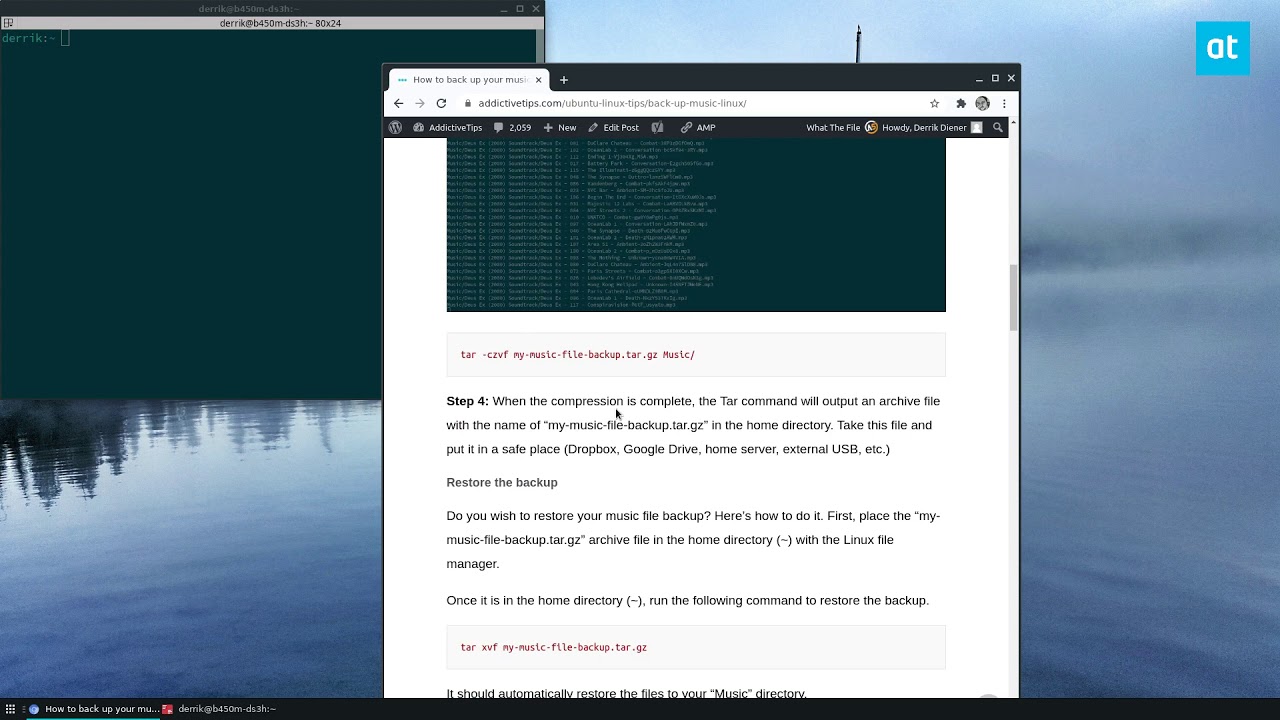Screen dimensions: 1280x720
Task: Maximize the Chrome browser window
Action: pyautogui.click(x=995, y=78)
